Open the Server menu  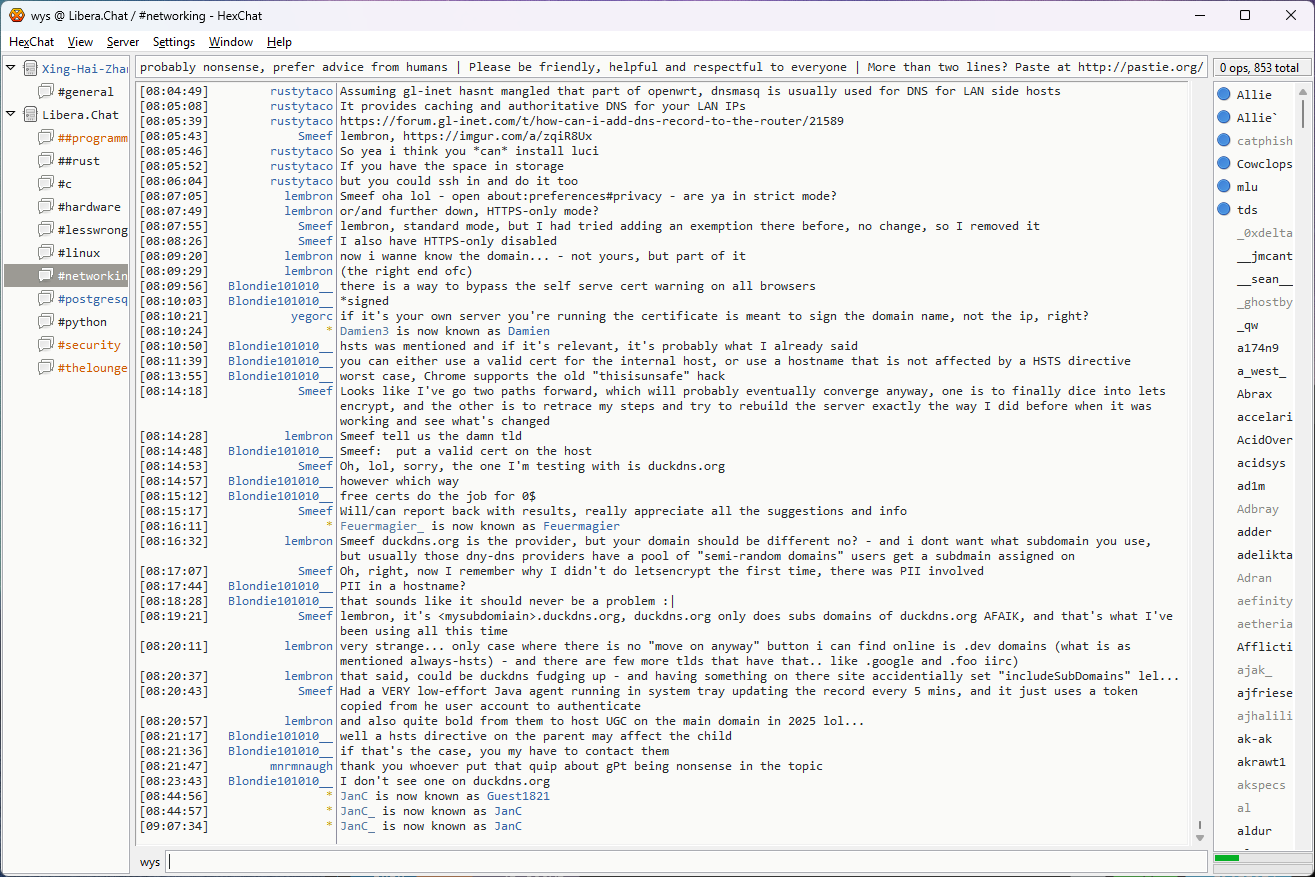coord(123,42)
